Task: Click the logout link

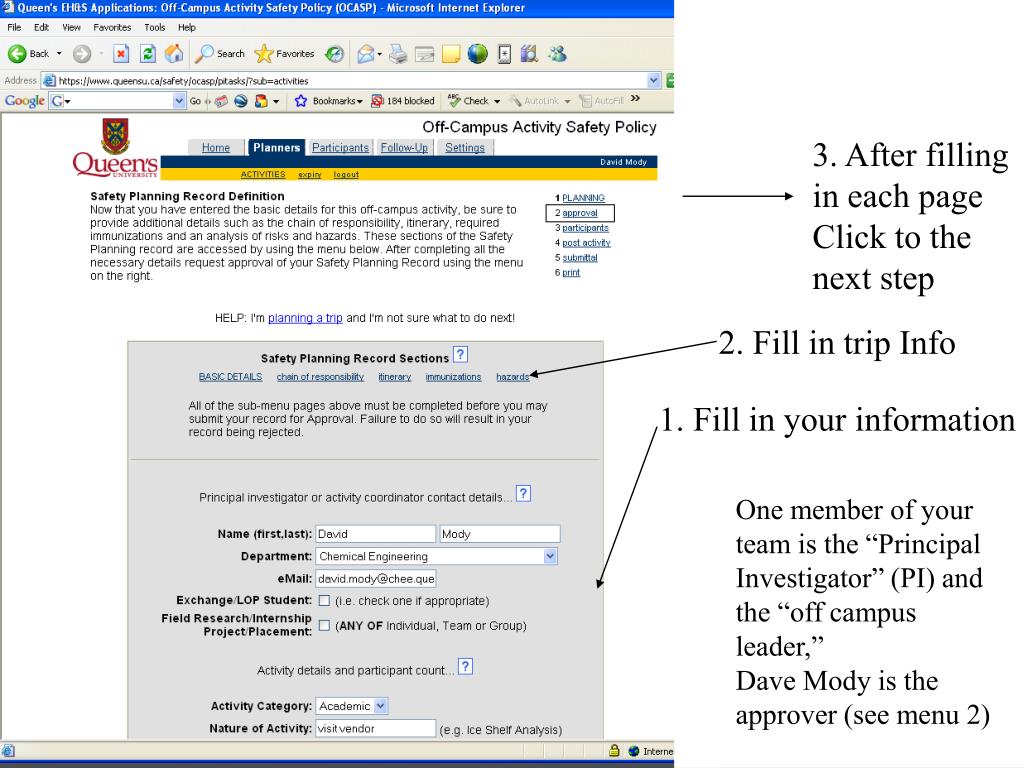Action: (x=346, y=174)
